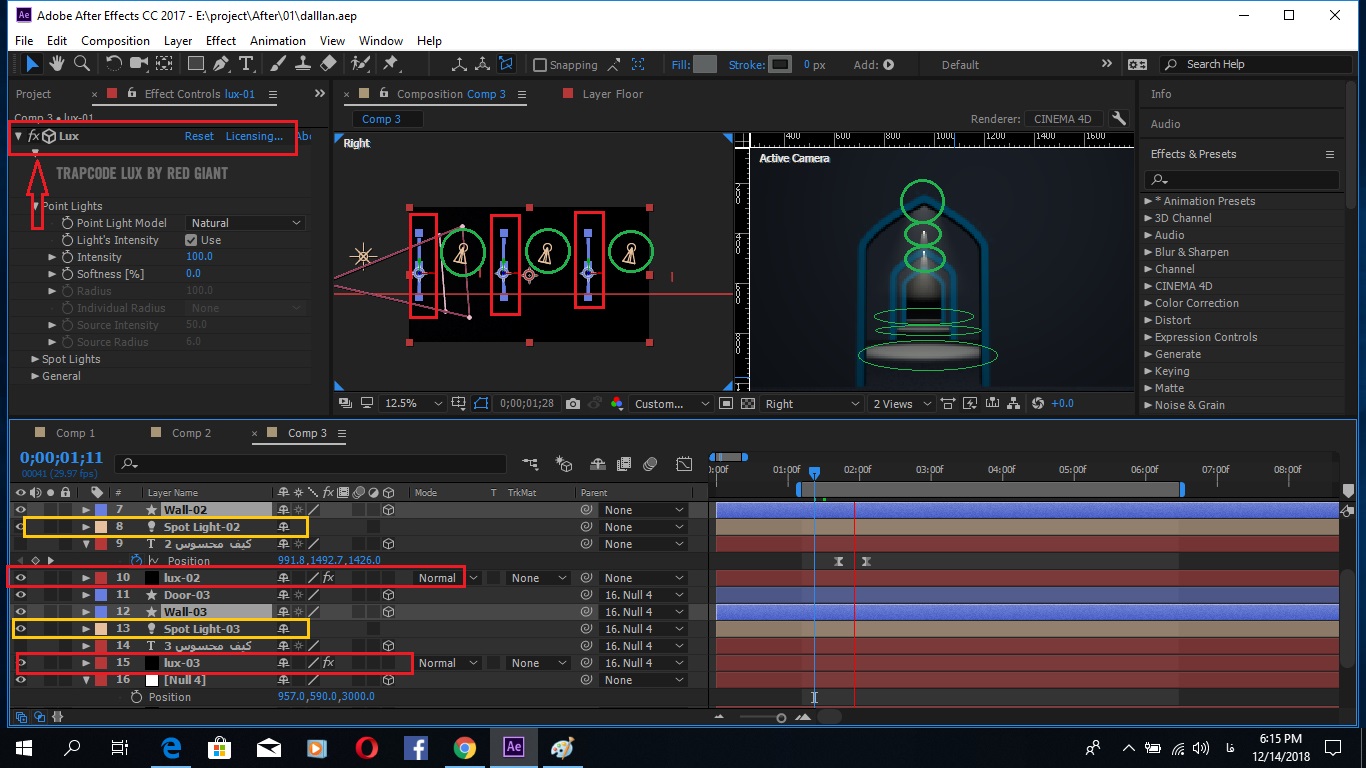Hide the lux-02 layer eye

point(20,578)
